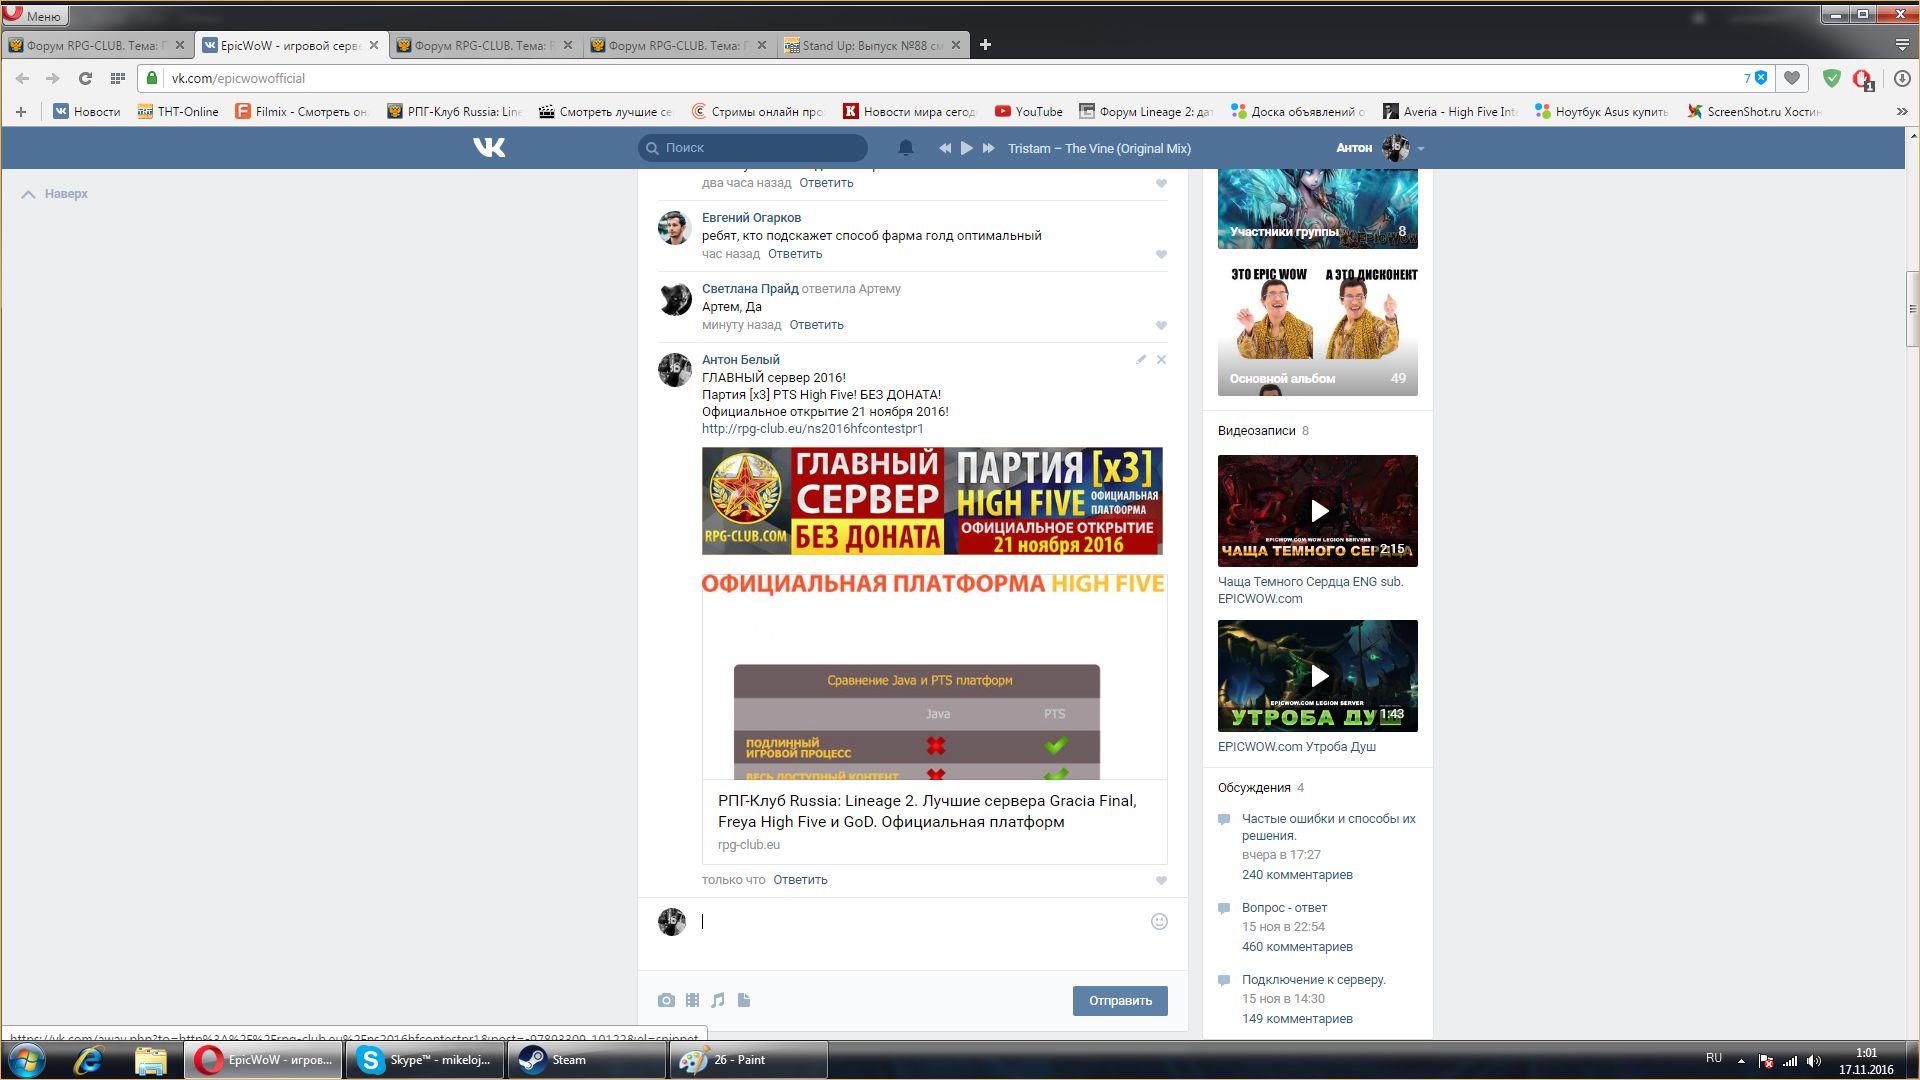Screen dimensions: 1920x1080
Task: Open the emoji smiley picker
Action: 1159,922
